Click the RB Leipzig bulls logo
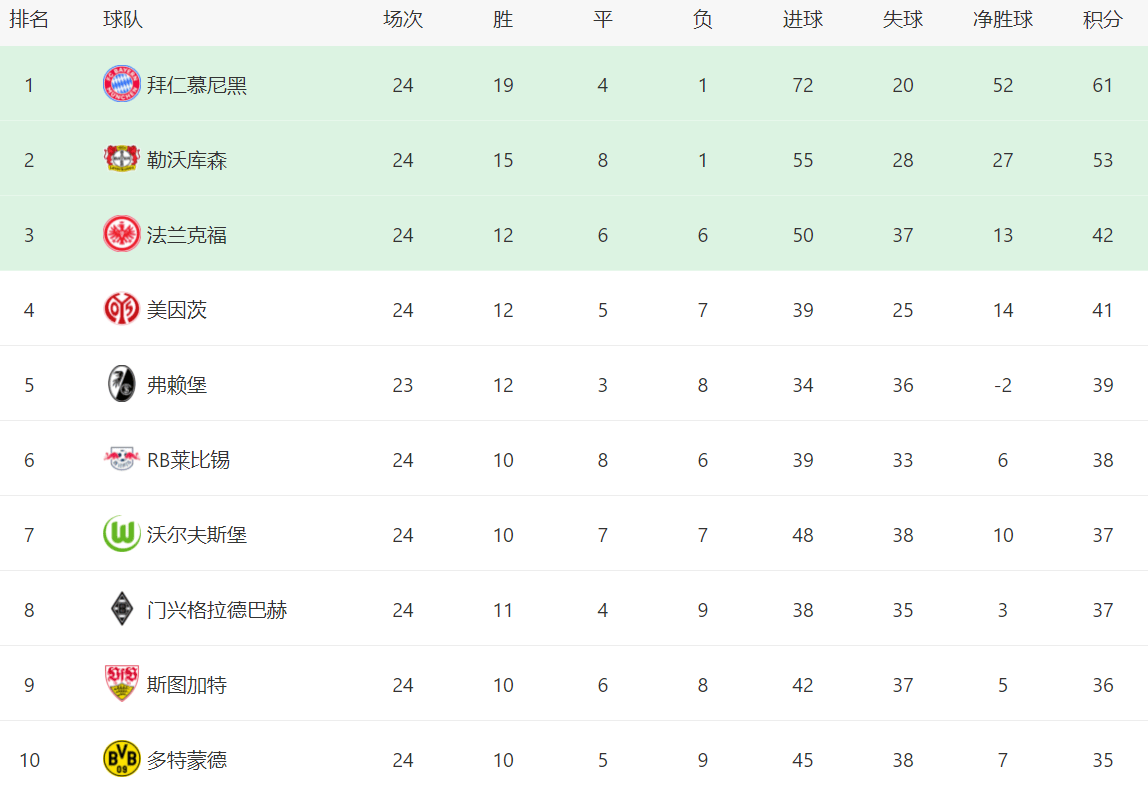1148x789 pixels. (122, 459)
